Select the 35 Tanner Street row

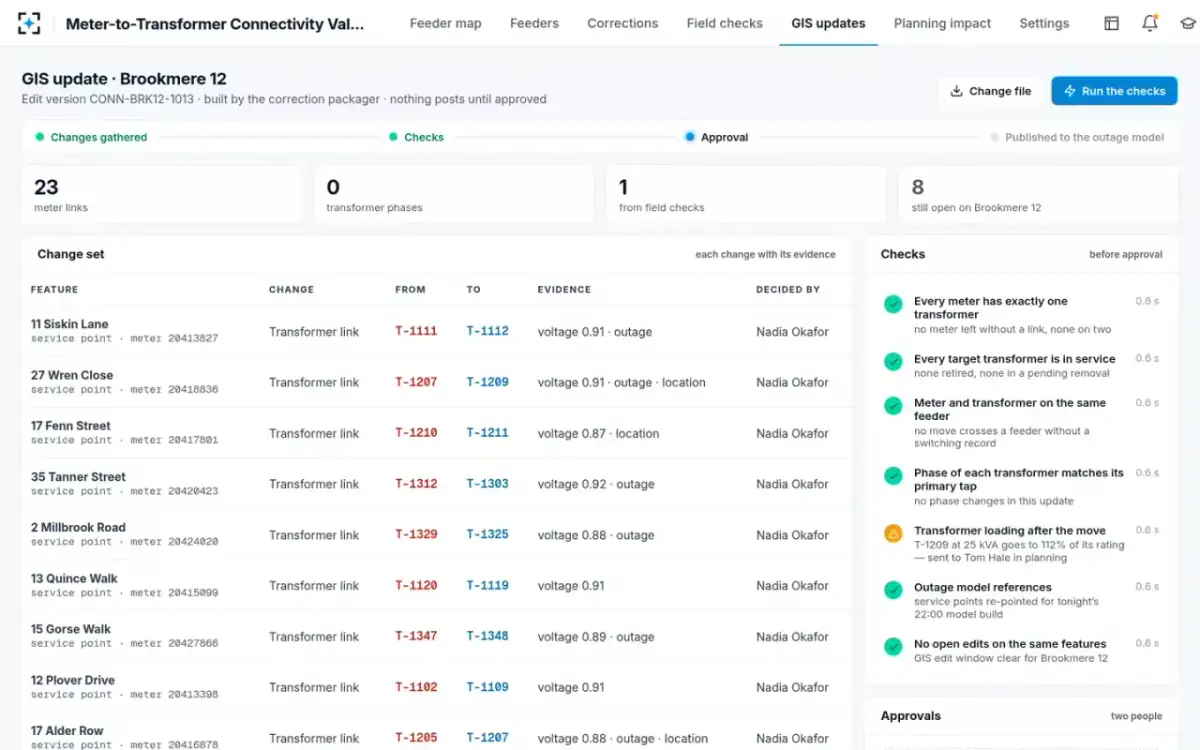[436, 484]
